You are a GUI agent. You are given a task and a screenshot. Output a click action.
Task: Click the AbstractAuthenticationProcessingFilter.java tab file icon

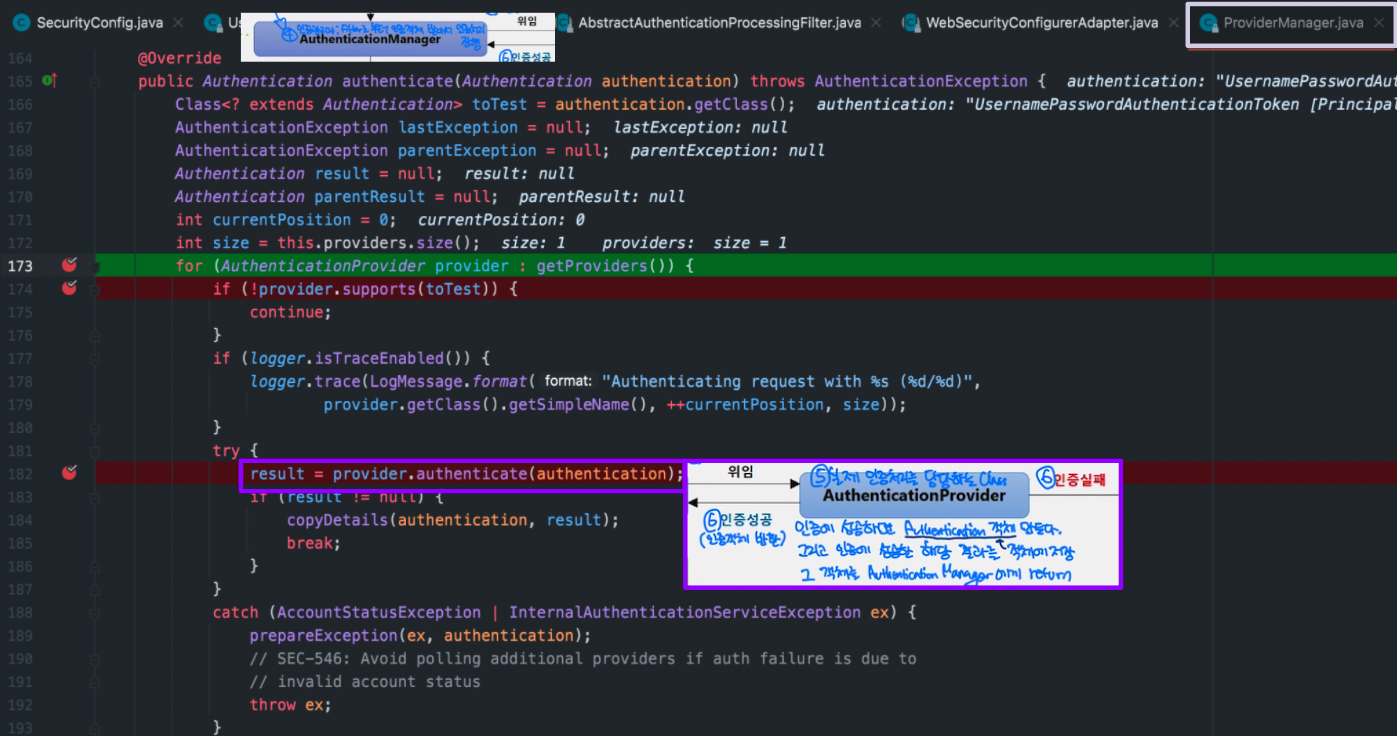pyautogui.click(x=564, y=22)
